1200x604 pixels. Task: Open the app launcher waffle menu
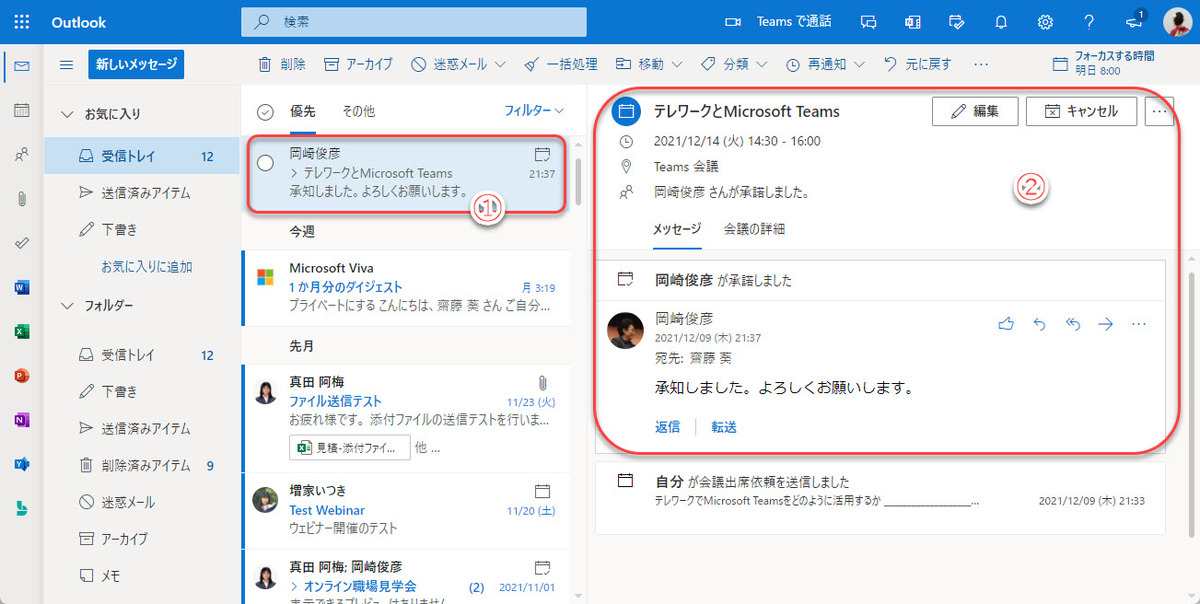click(22, 22)
